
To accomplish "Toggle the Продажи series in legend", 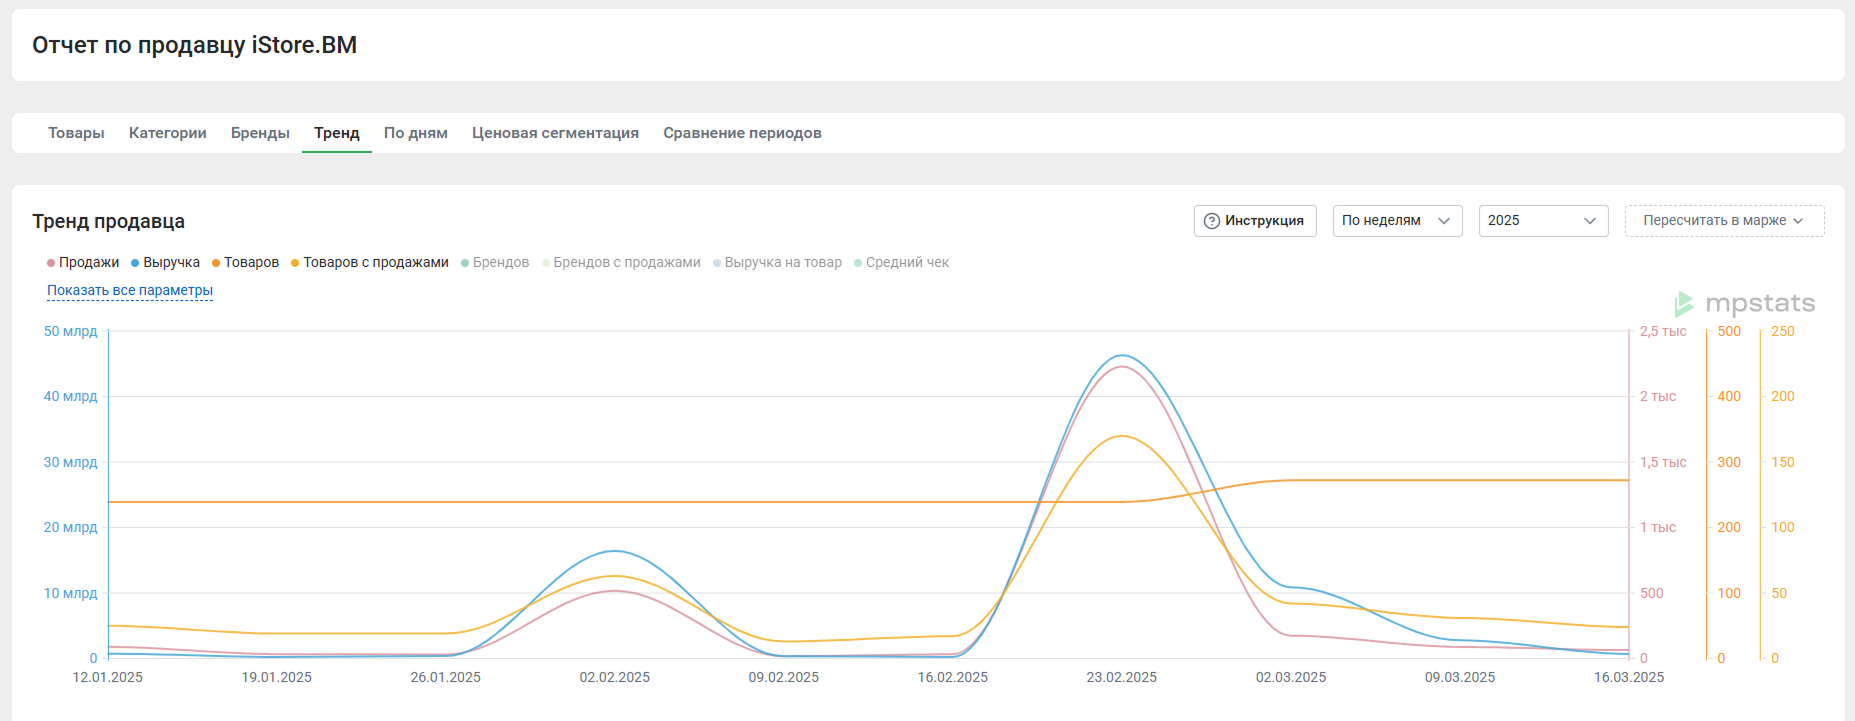I will click(x=83, y=263).
